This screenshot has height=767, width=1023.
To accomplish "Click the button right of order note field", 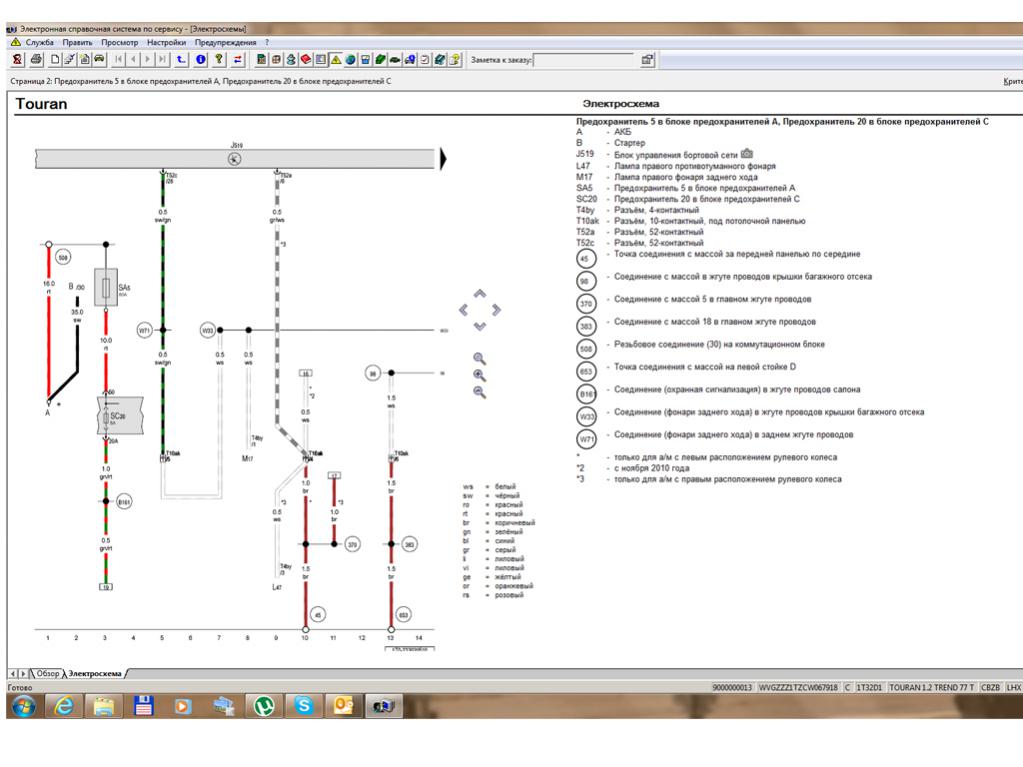I will point(647,60).
